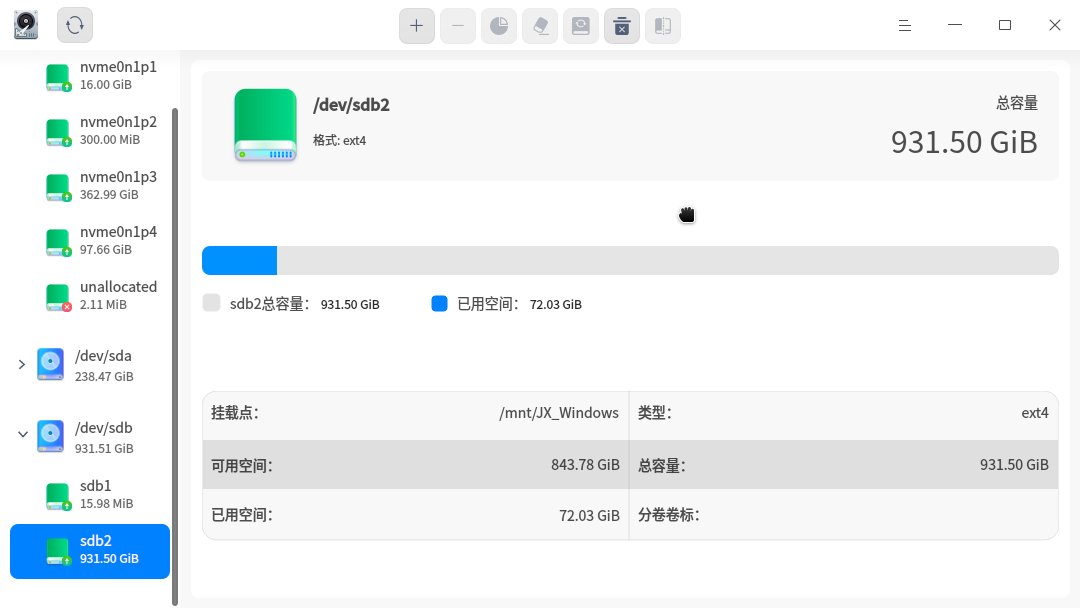Click the 总容量 header label at top right
This screenshot has width=1080, height=608.
coord(1017,103)
